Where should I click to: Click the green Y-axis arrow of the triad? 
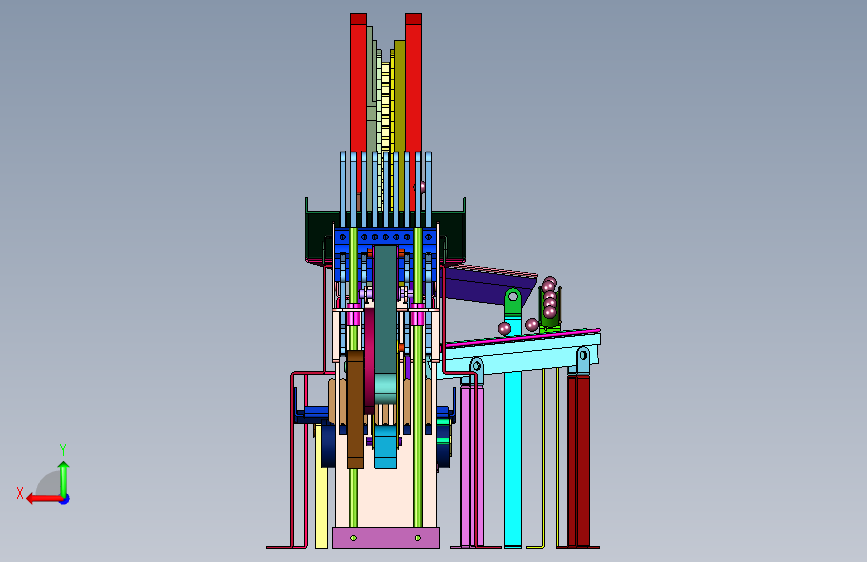point(64,478)
